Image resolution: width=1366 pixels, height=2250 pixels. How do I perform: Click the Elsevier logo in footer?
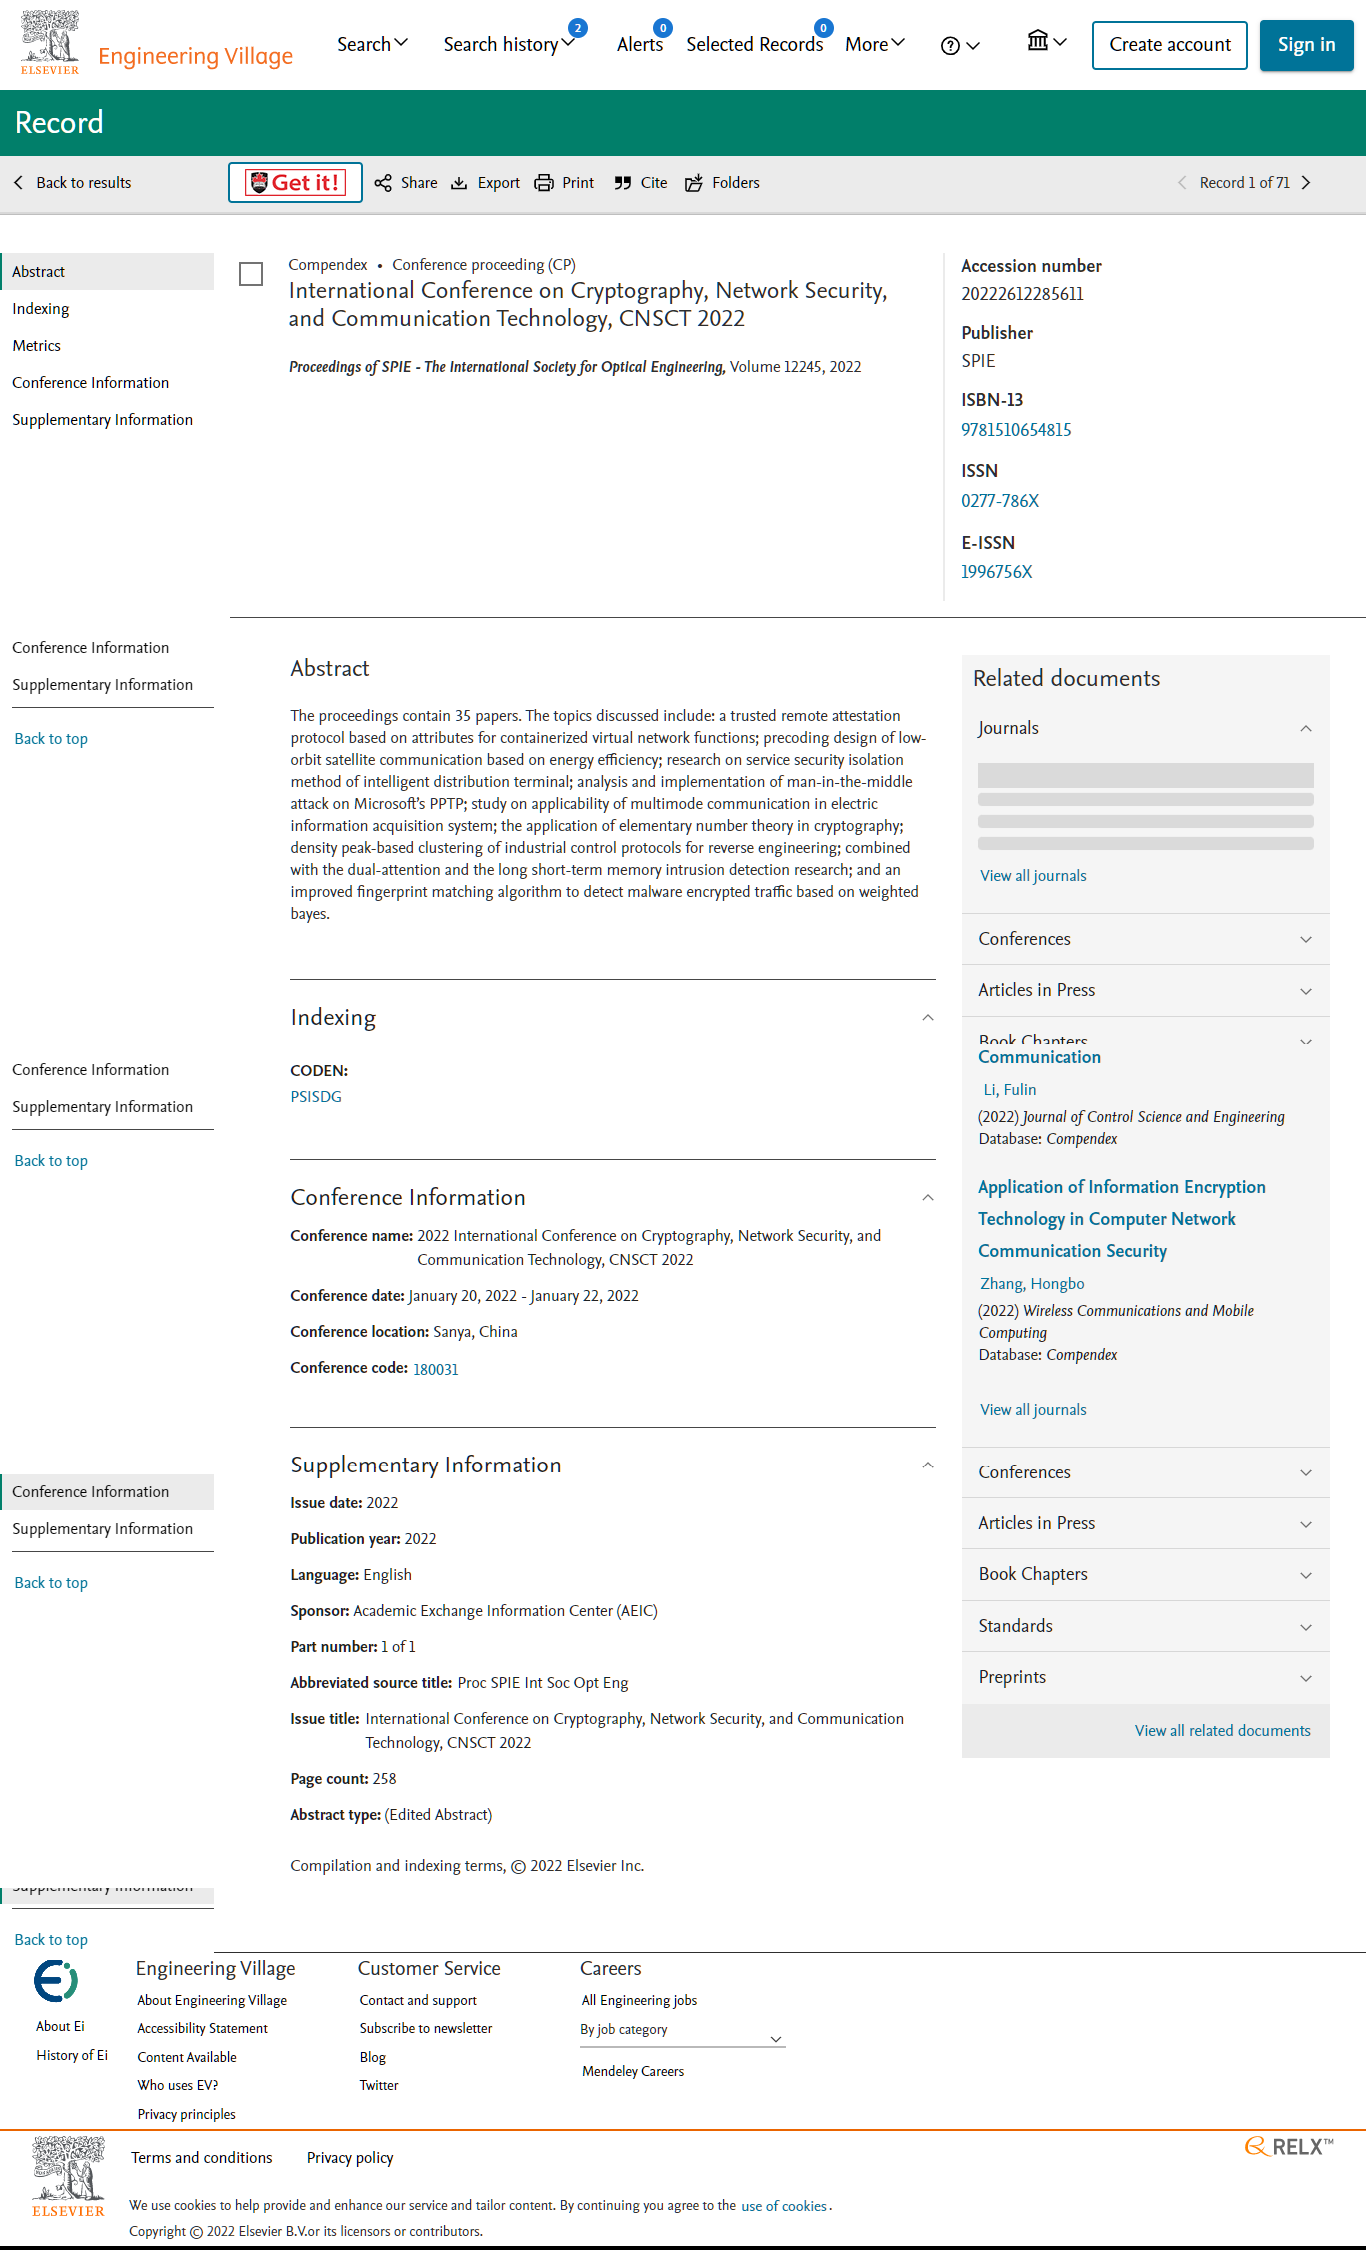click(68, 2176)
